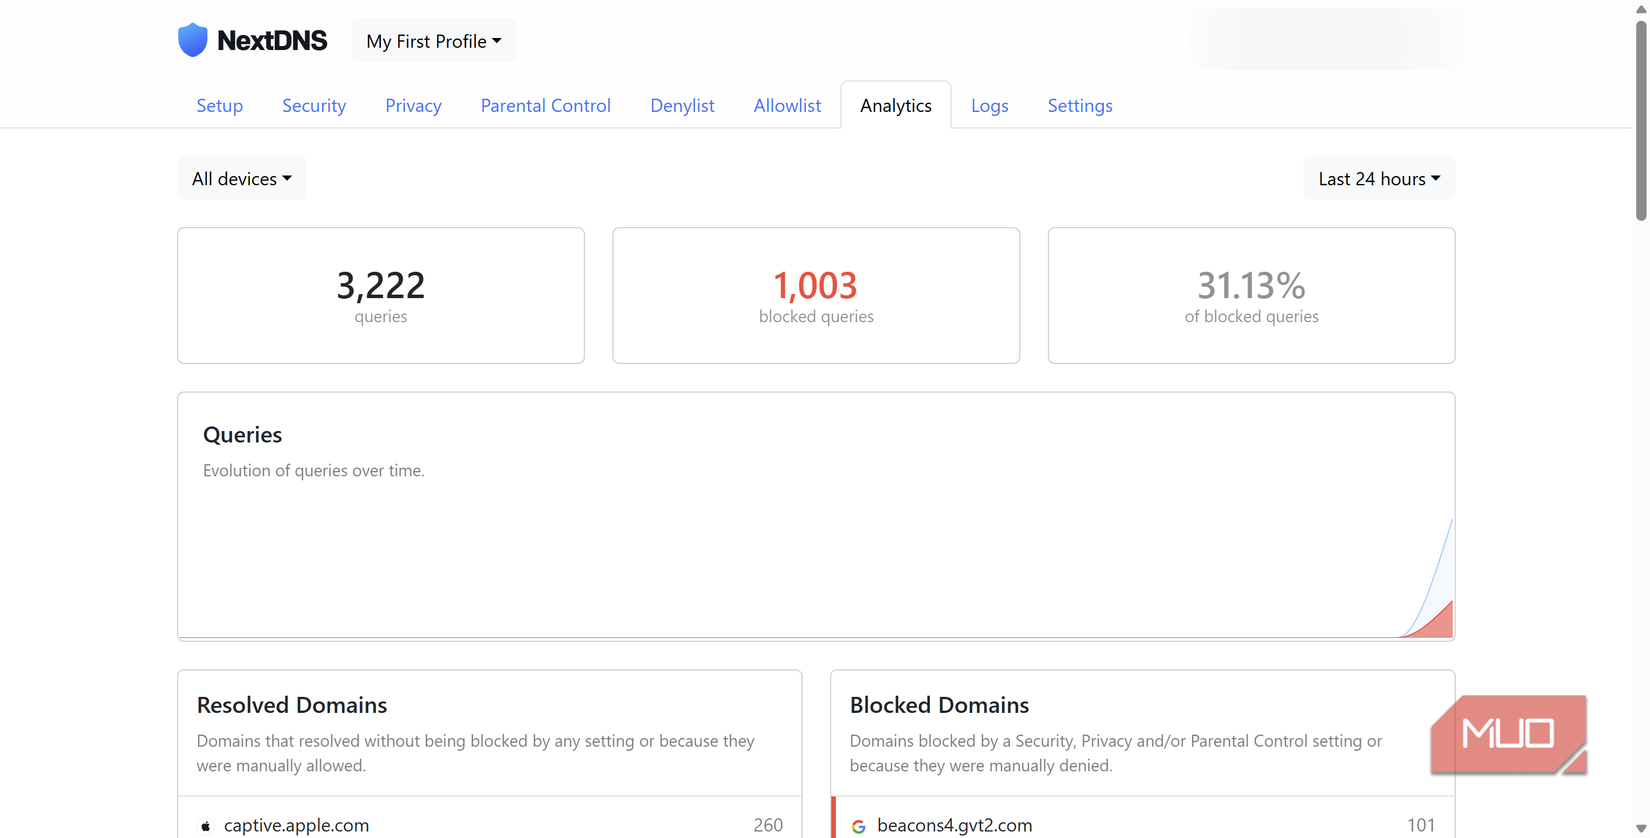Click the Apple icon beside captive.apple.com

click(206, 826)
